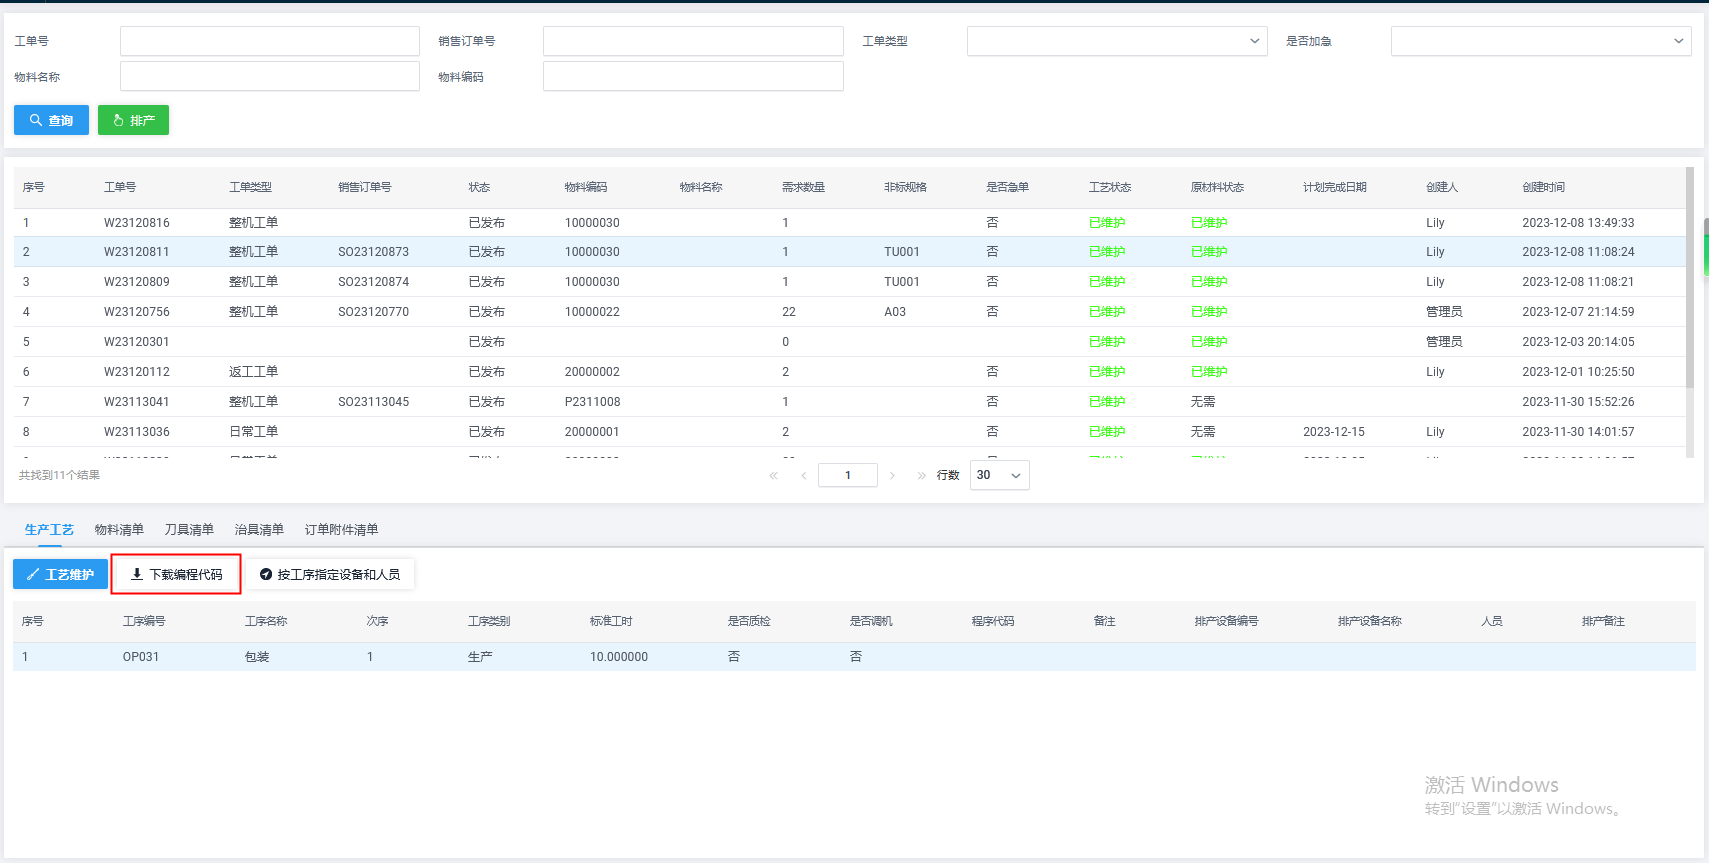Open the 刀具清单 tab

tap(189, 529)
